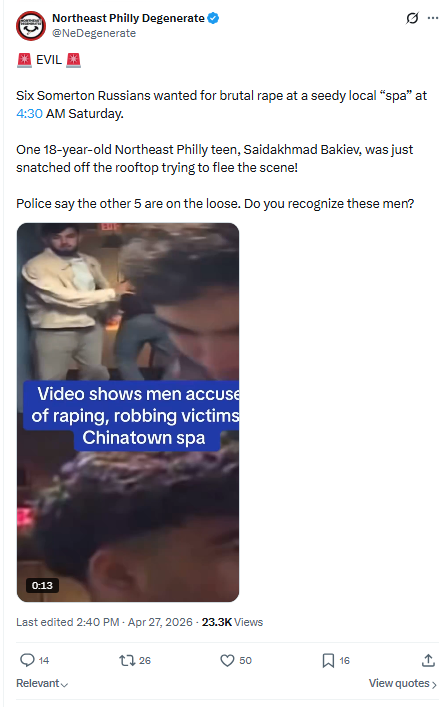Click the video caption banner text
439x707 pixels.
[133, 416]
